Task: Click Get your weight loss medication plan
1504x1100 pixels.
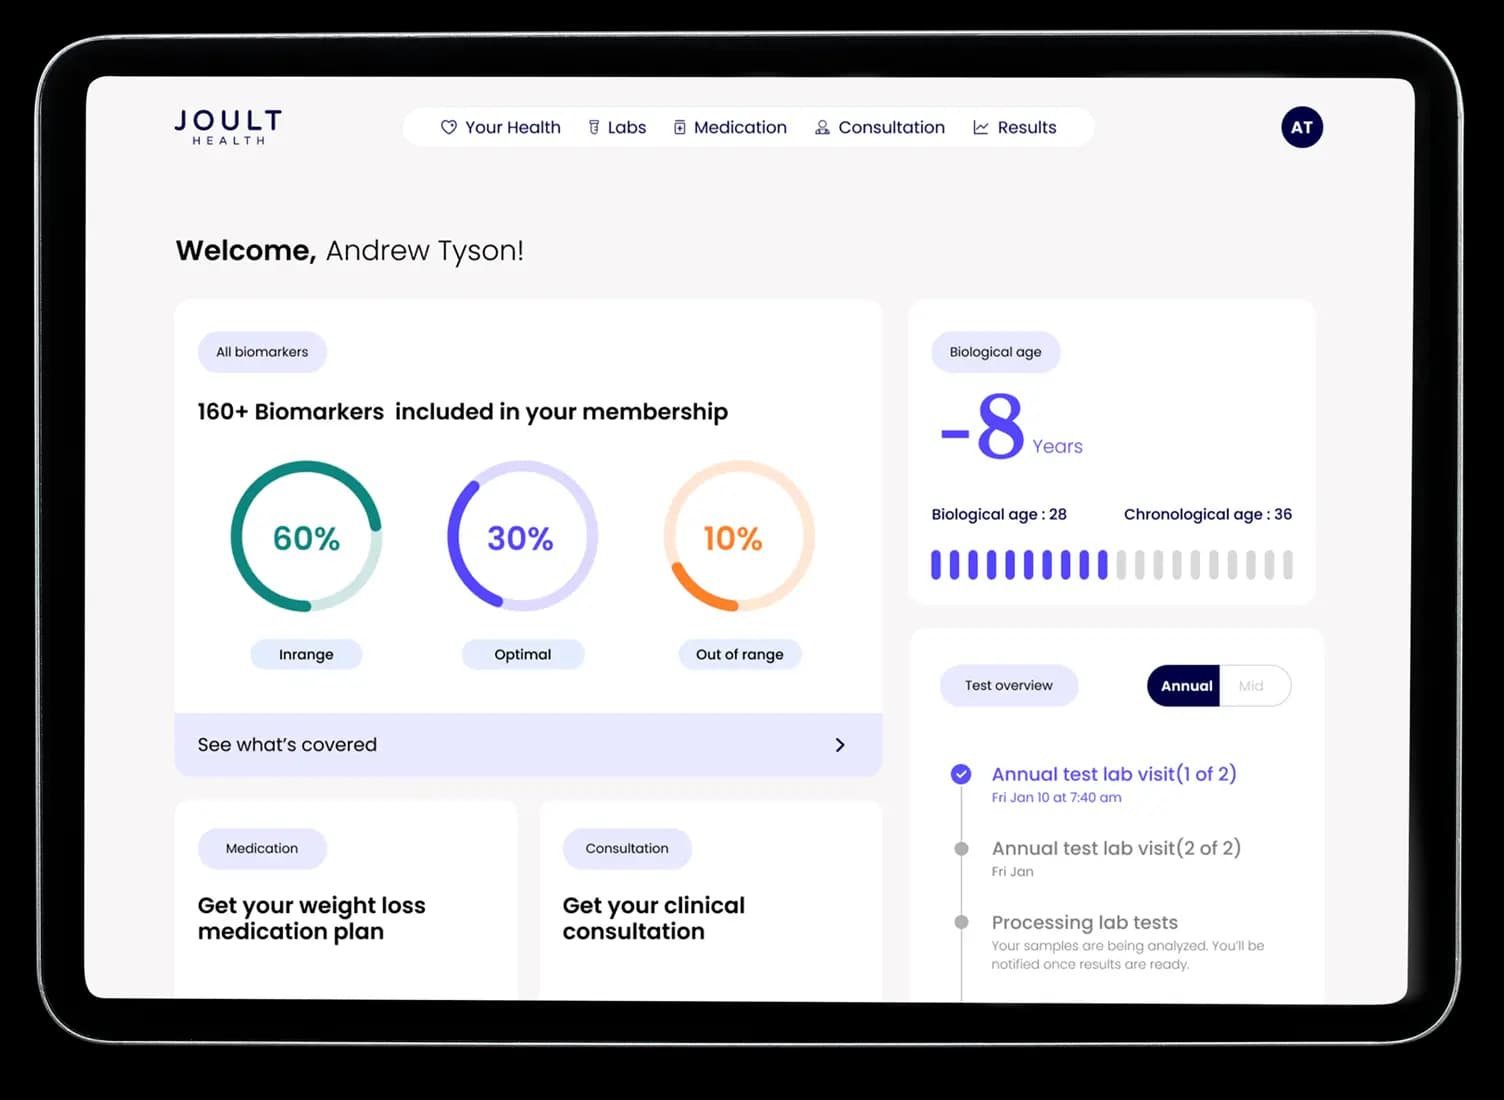Action: [x=312, y=918]
